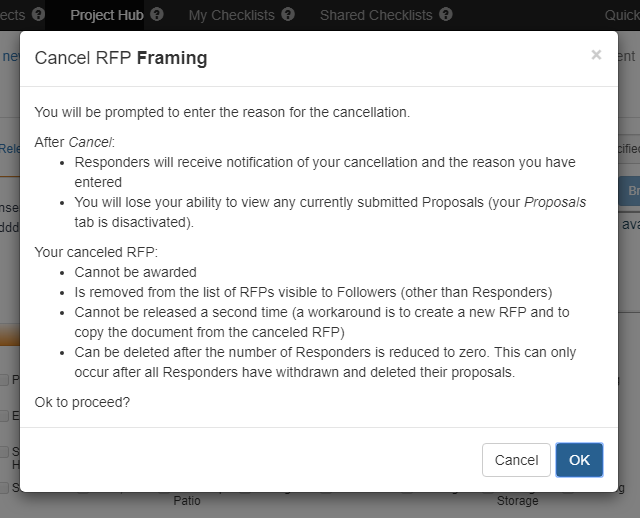
Task: Confirm the RFP cancellation with OK
Action: click(579, 460)
